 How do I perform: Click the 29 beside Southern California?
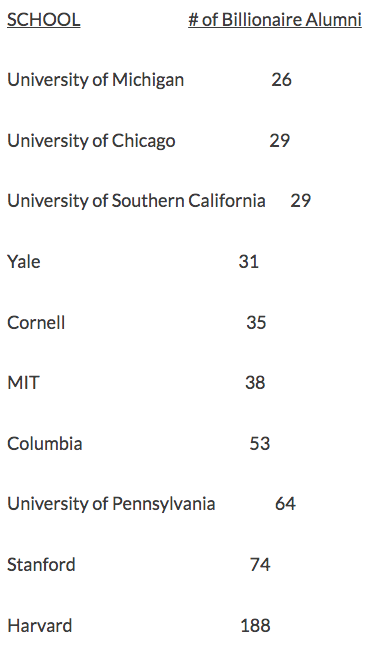pos(301,201)
